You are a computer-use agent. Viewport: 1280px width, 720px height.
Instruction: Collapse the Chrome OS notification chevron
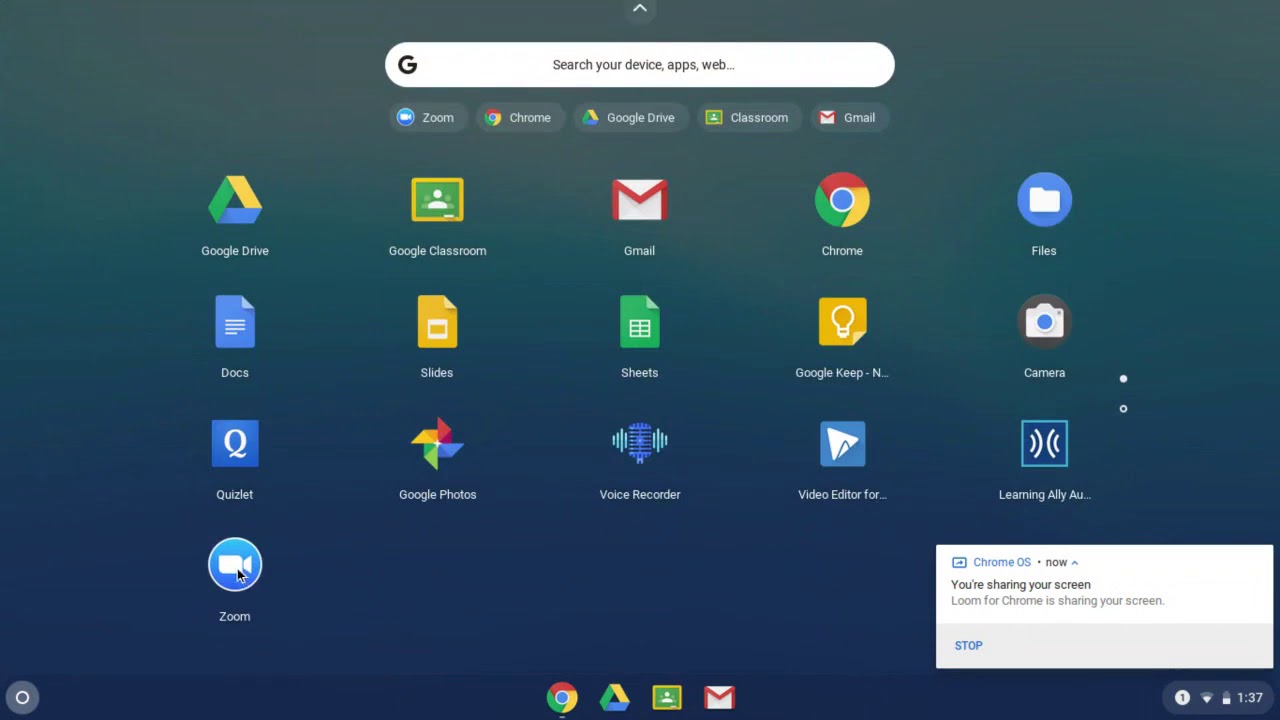[1074, 563]
